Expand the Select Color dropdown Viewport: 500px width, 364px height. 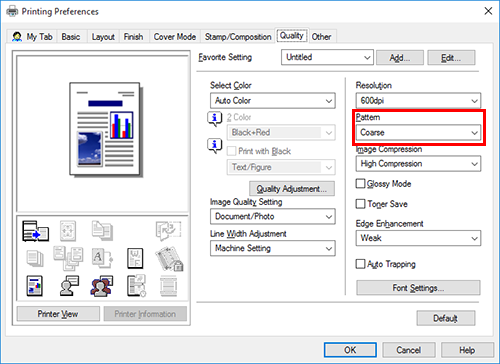click(x=273, y=101)
